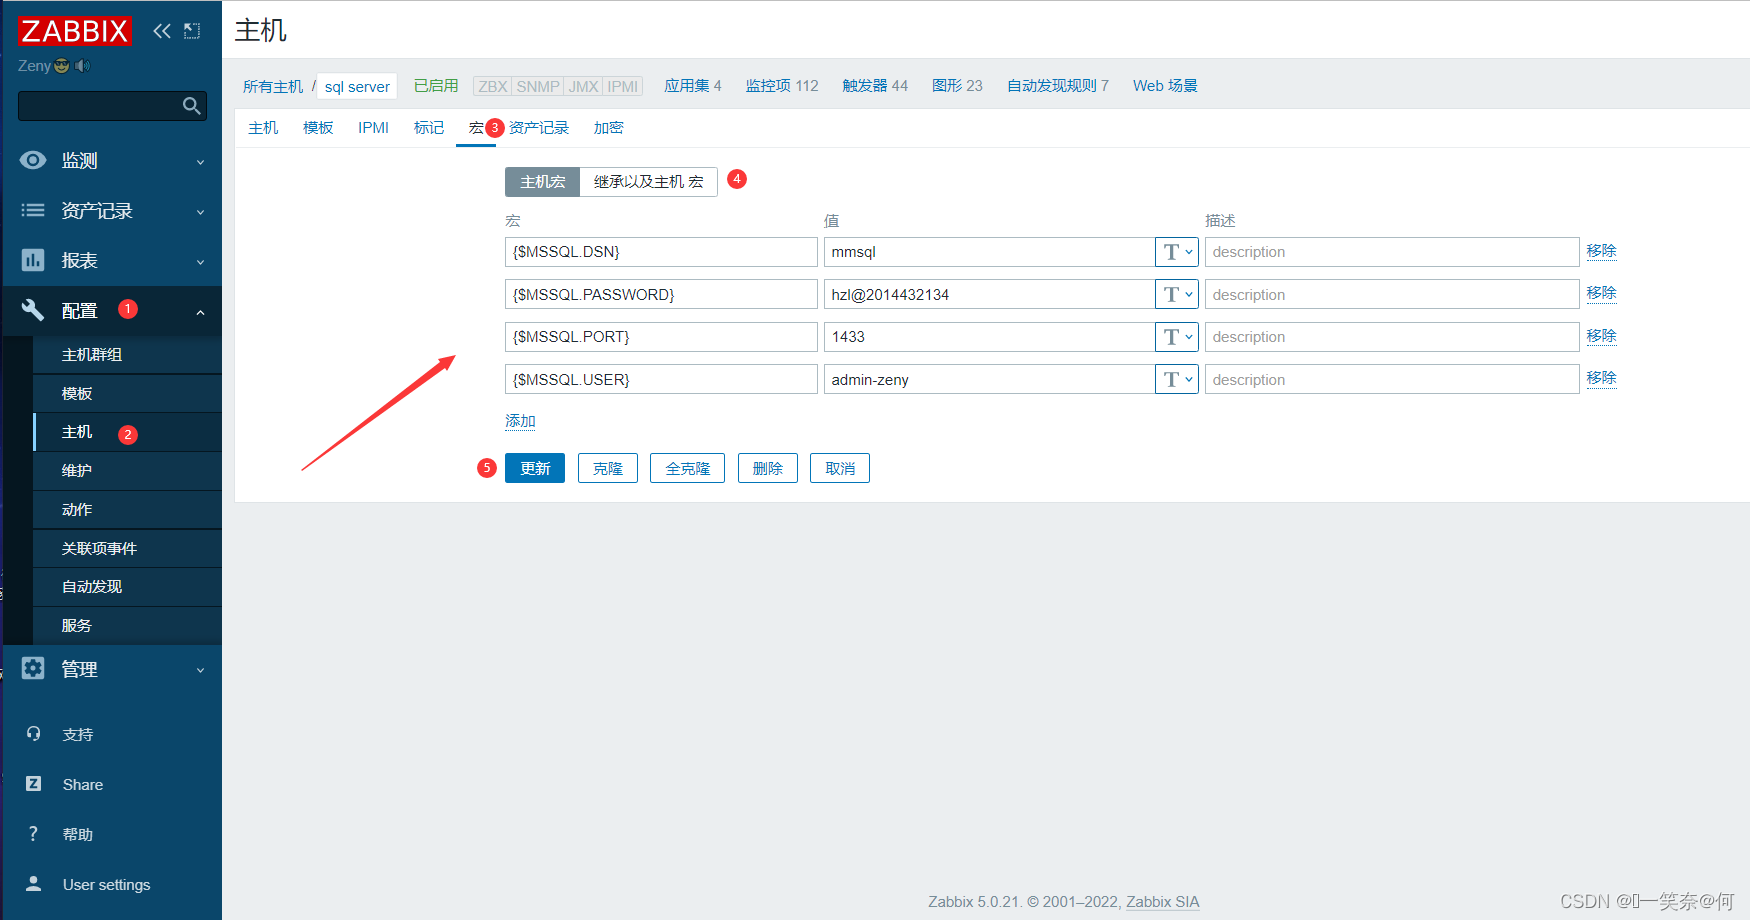This screenshot has height=920, width=1750.
Task: Open value type dropdown for {$MSSQL.PORT}
Action: tap(1177, 337)
